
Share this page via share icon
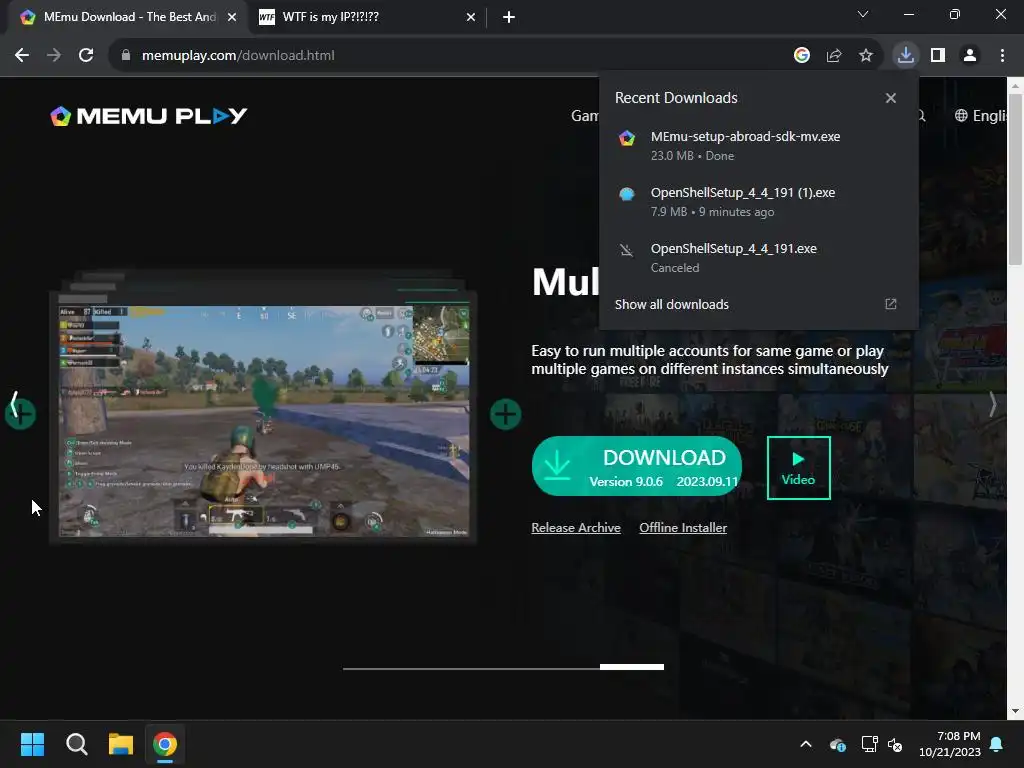[x=834, y=56]
